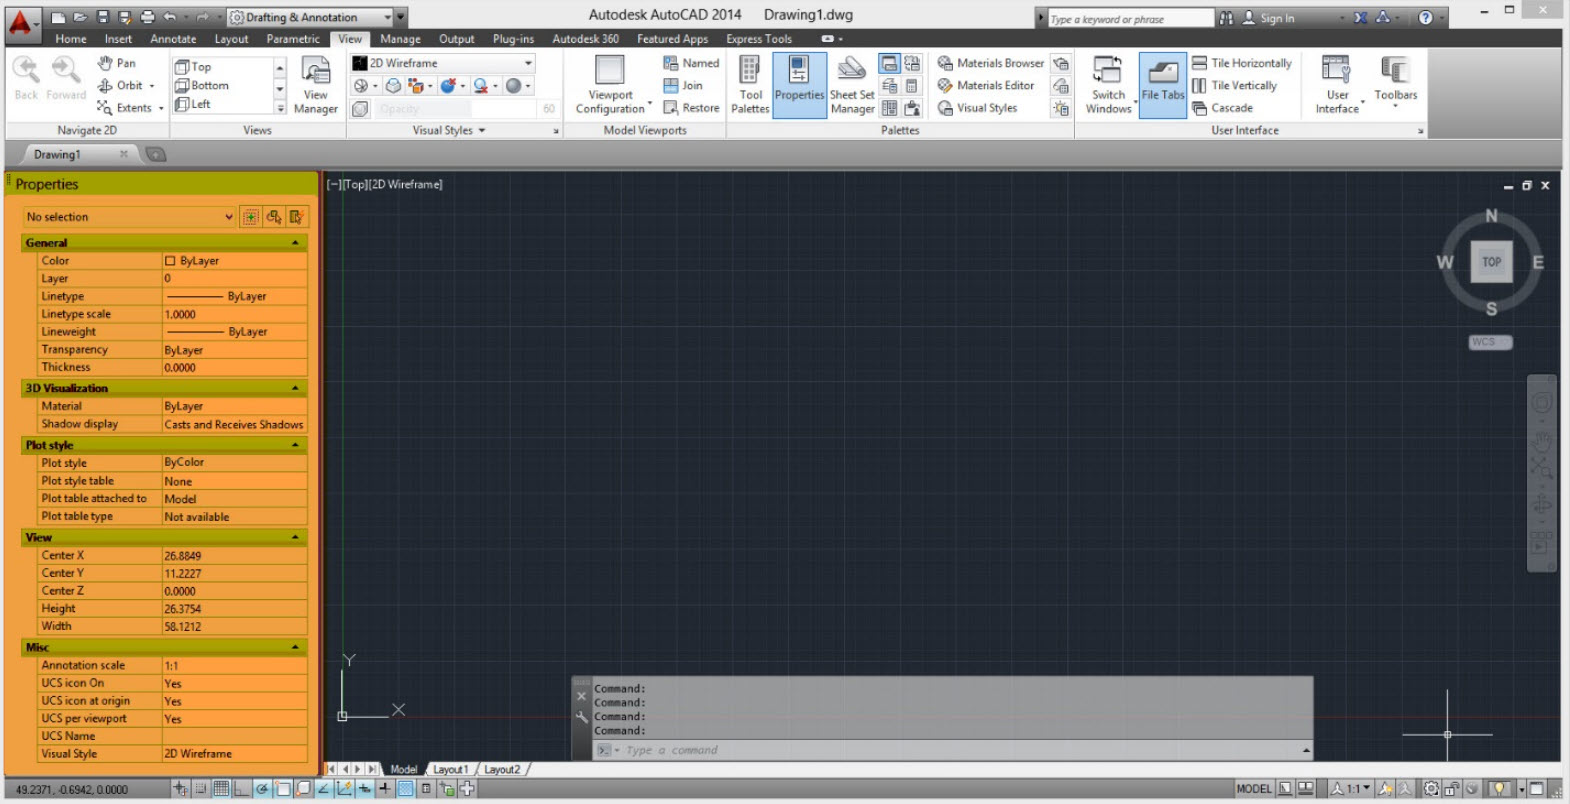The width and height of the screenshot is (1570, 804).
Task: Click the Restore viewports button
Action: click(x=691, y=108)
